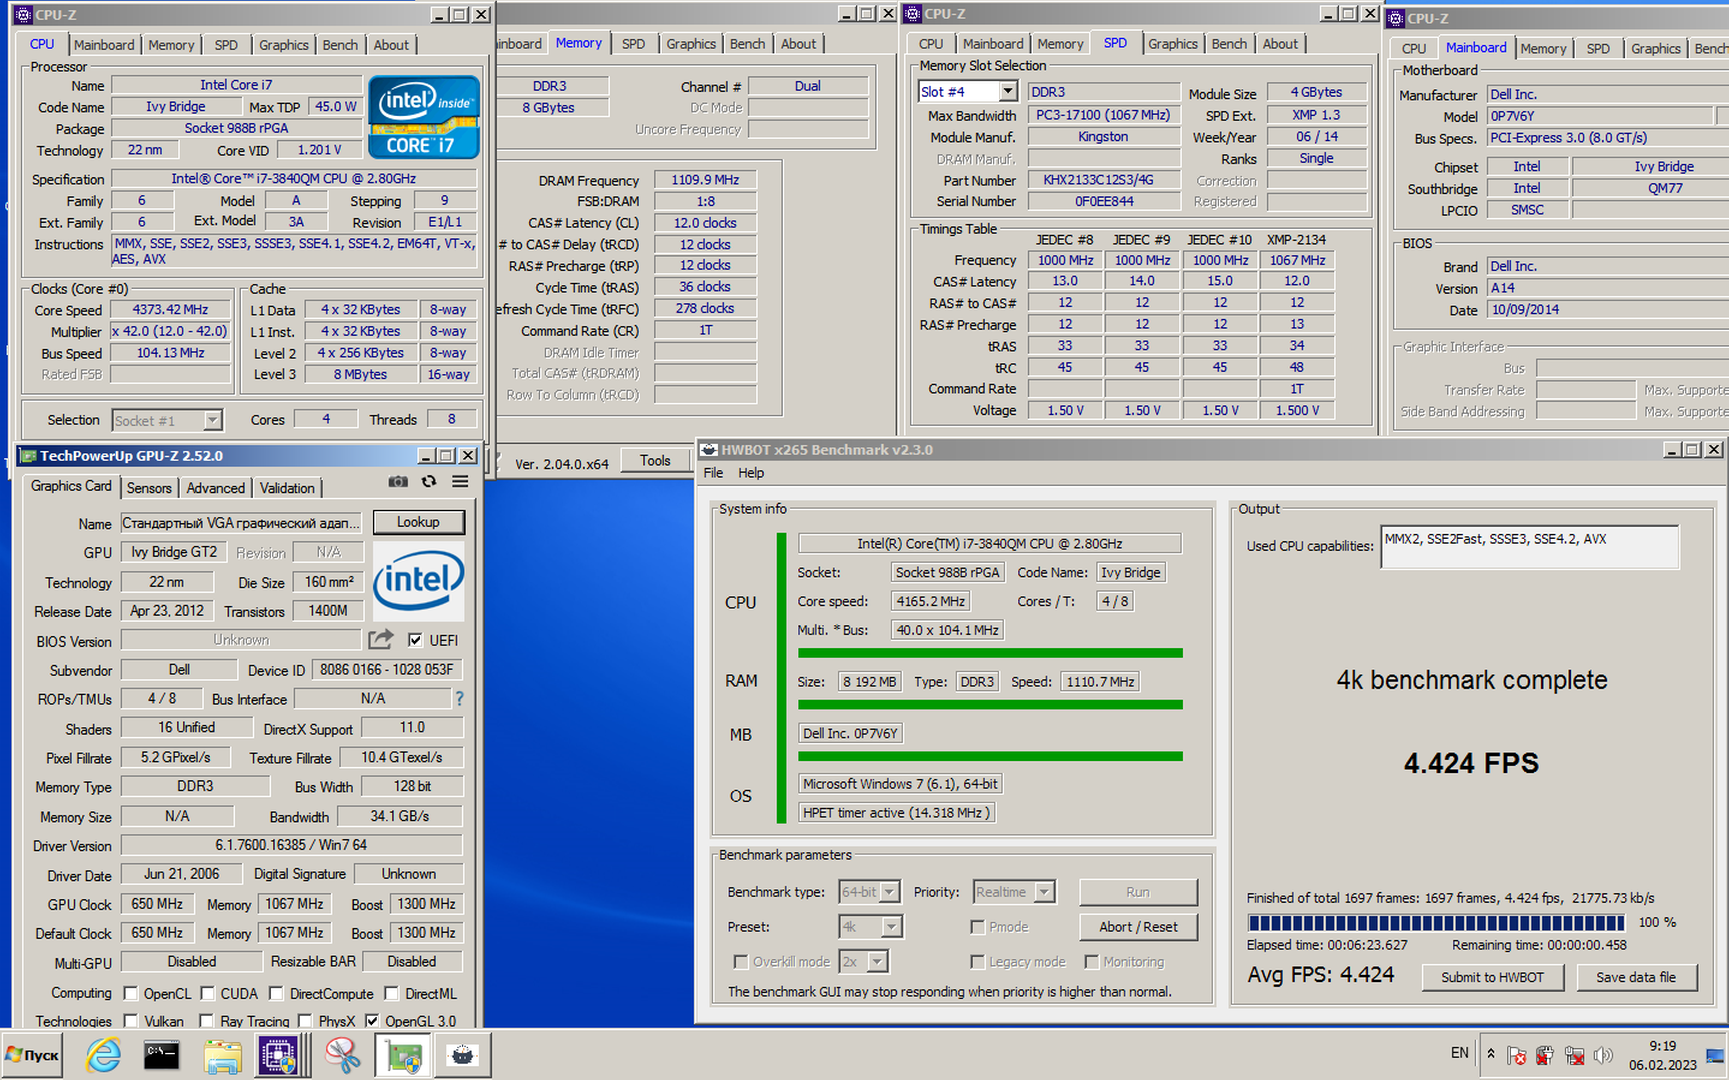Open the Validation tab in GPU-Z

[287, 488]
